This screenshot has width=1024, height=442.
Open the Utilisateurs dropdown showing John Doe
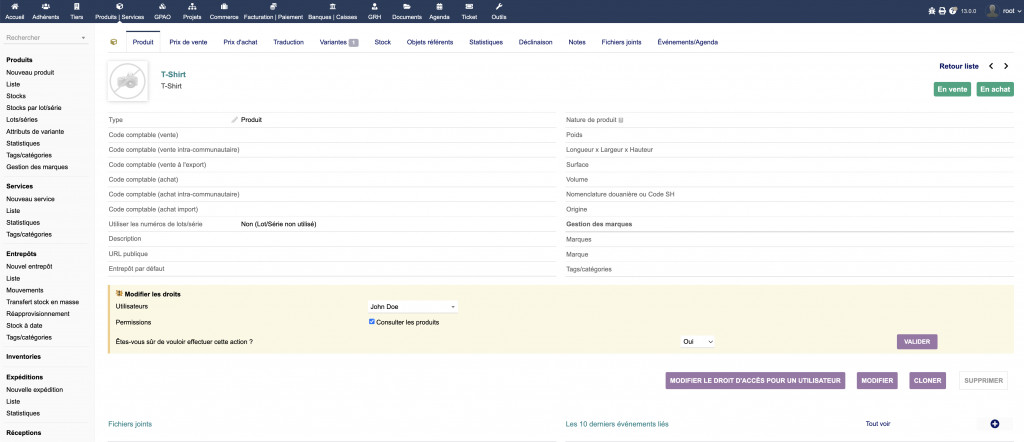click(x=412, y=306)
